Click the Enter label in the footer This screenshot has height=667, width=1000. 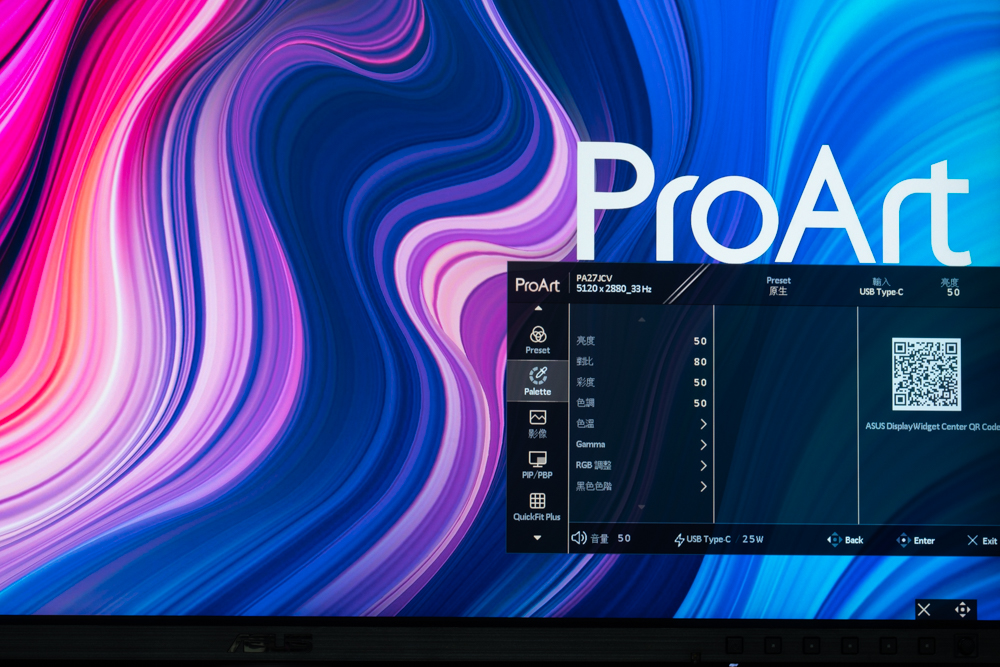pyautogui.click(x=924, y=541)
